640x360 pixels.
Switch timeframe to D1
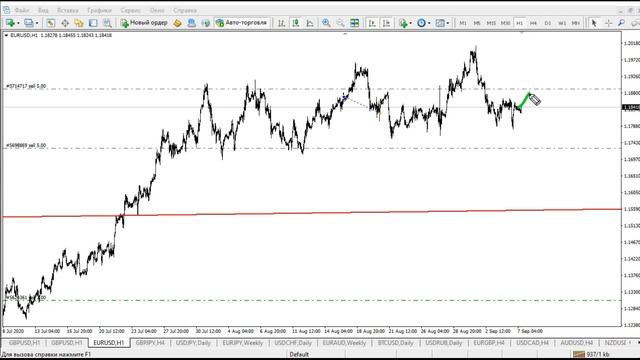(548, 23)
